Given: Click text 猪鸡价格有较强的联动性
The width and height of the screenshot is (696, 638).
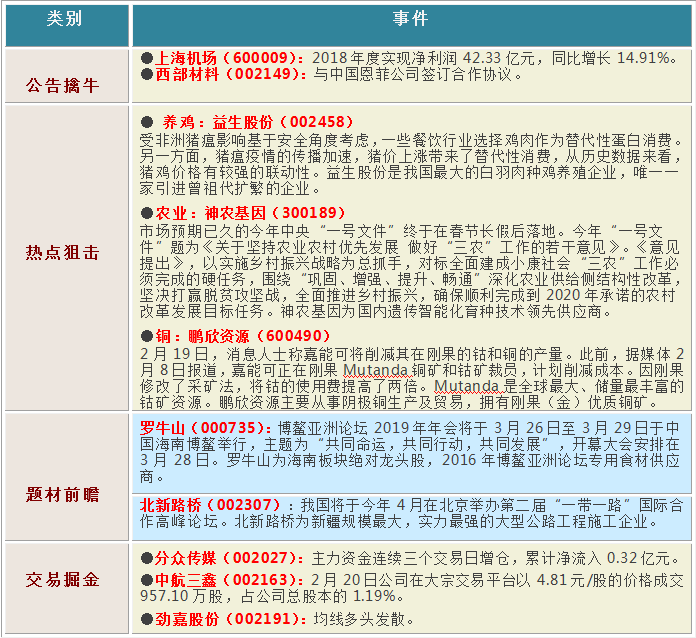Looking at the screenshot, I should [x=224, y=173].
